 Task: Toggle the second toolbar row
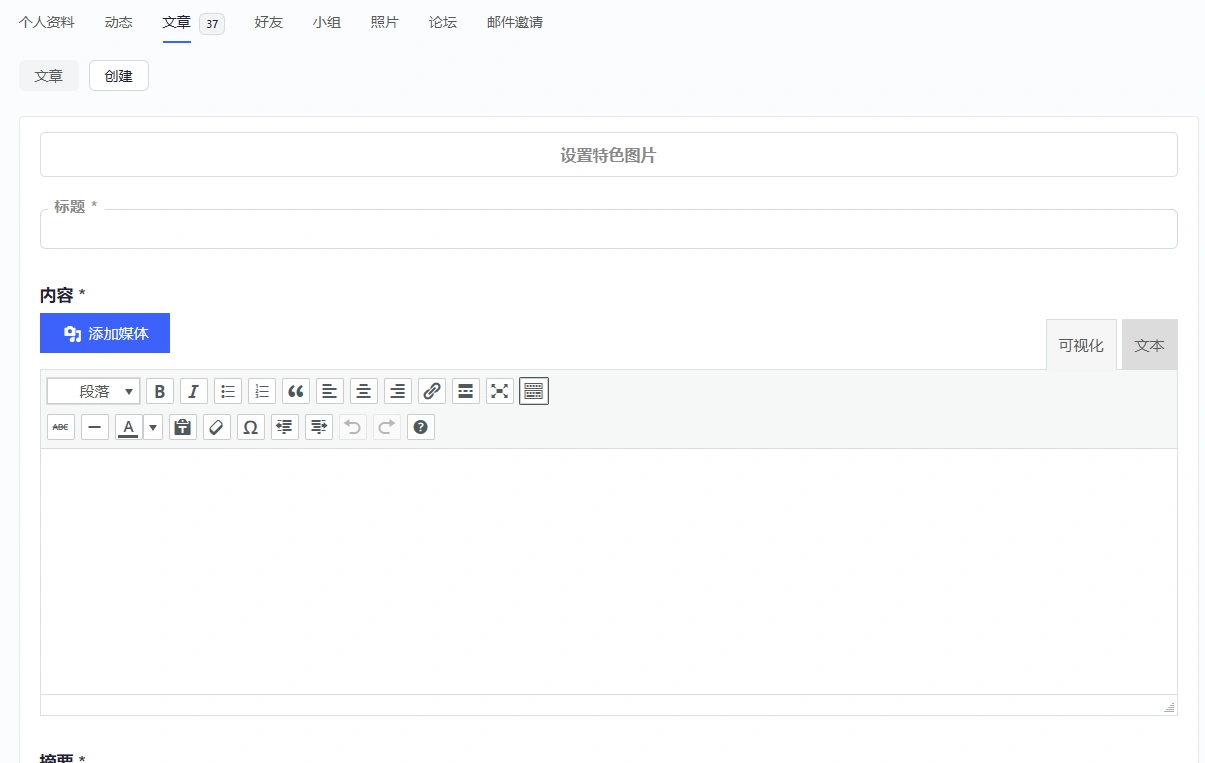click(x=533, y=391)
